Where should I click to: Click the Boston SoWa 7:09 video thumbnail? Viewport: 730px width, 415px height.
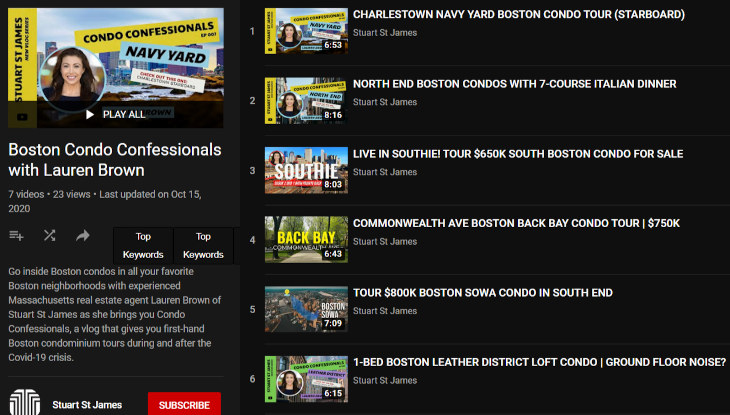[306, 309]
